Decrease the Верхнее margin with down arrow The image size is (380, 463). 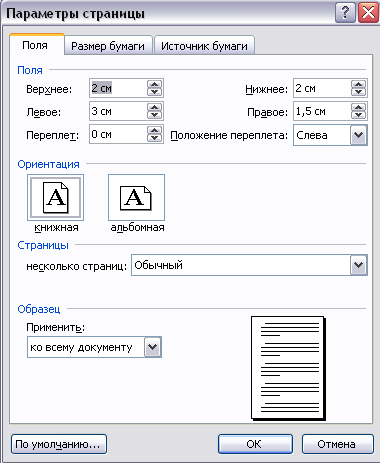[154, 92]
